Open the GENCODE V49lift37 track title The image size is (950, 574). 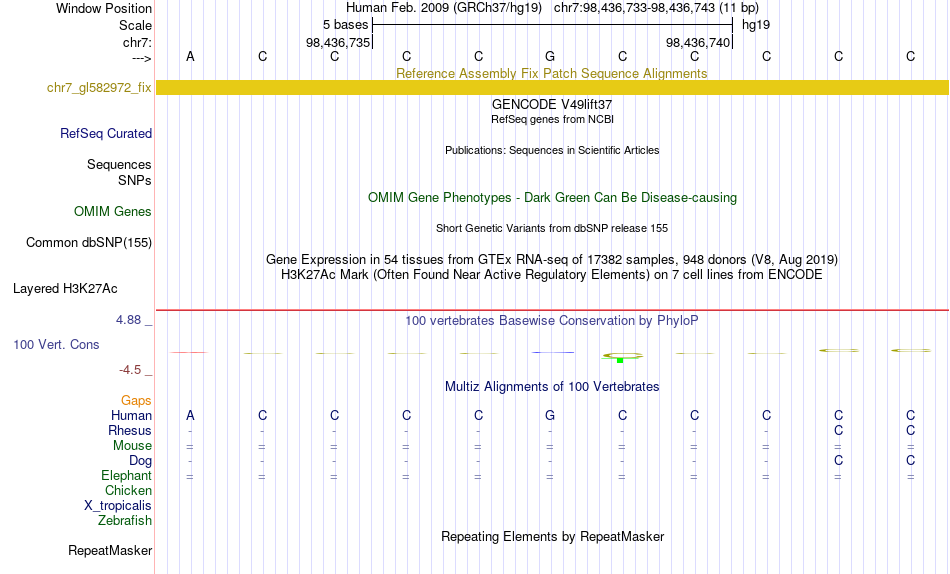552,104
